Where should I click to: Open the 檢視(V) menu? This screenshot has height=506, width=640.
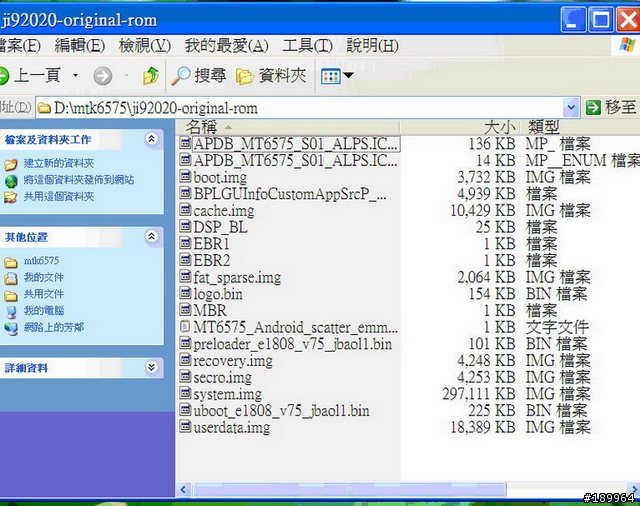[x=145, y=45]
